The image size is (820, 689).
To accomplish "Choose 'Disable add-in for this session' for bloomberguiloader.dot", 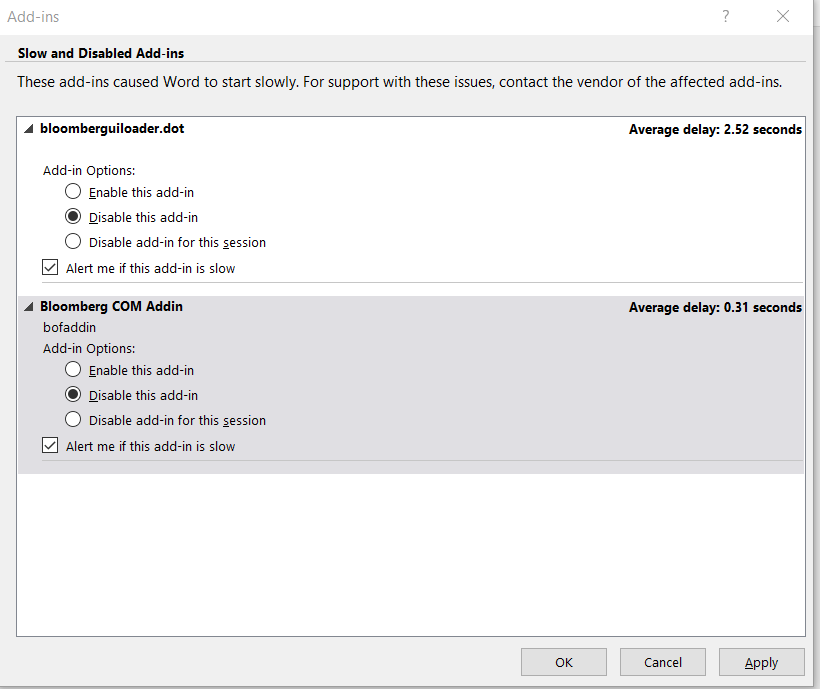I will coord(72,241).
